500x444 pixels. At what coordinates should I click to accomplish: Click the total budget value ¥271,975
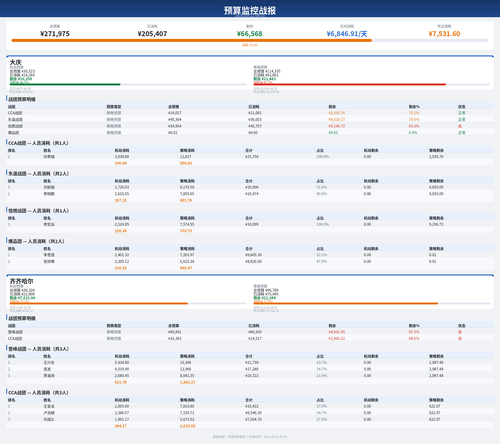coord(55,34)
